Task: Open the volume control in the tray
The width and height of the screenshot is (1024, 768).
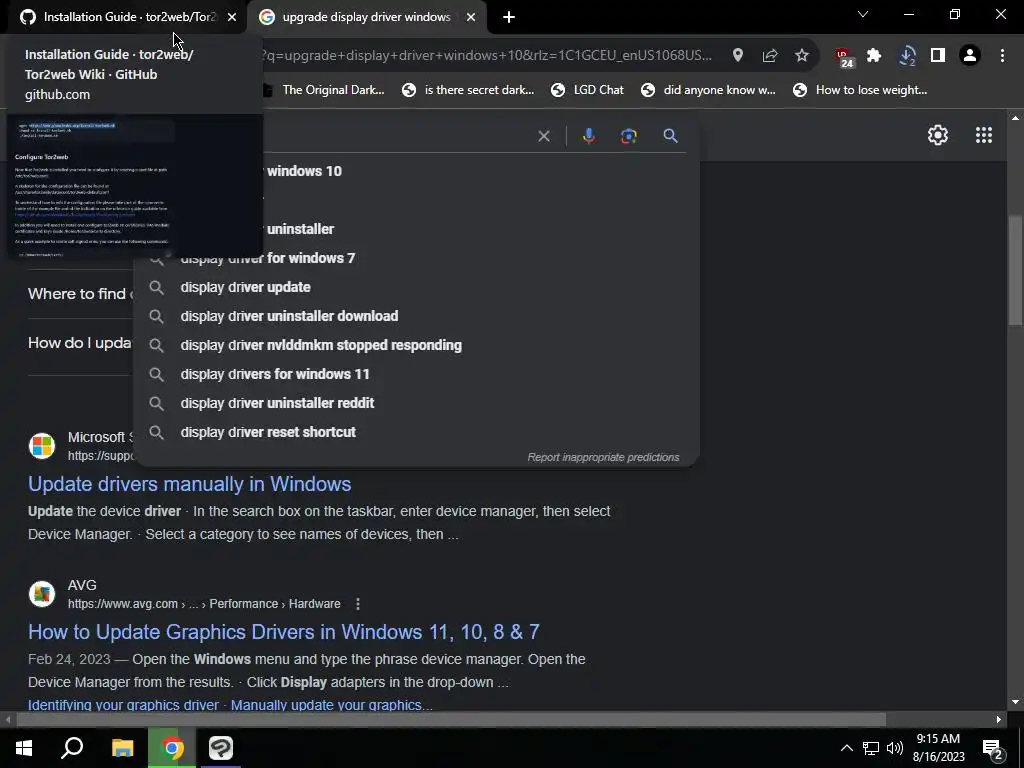Action: click(x=895, y=748)
